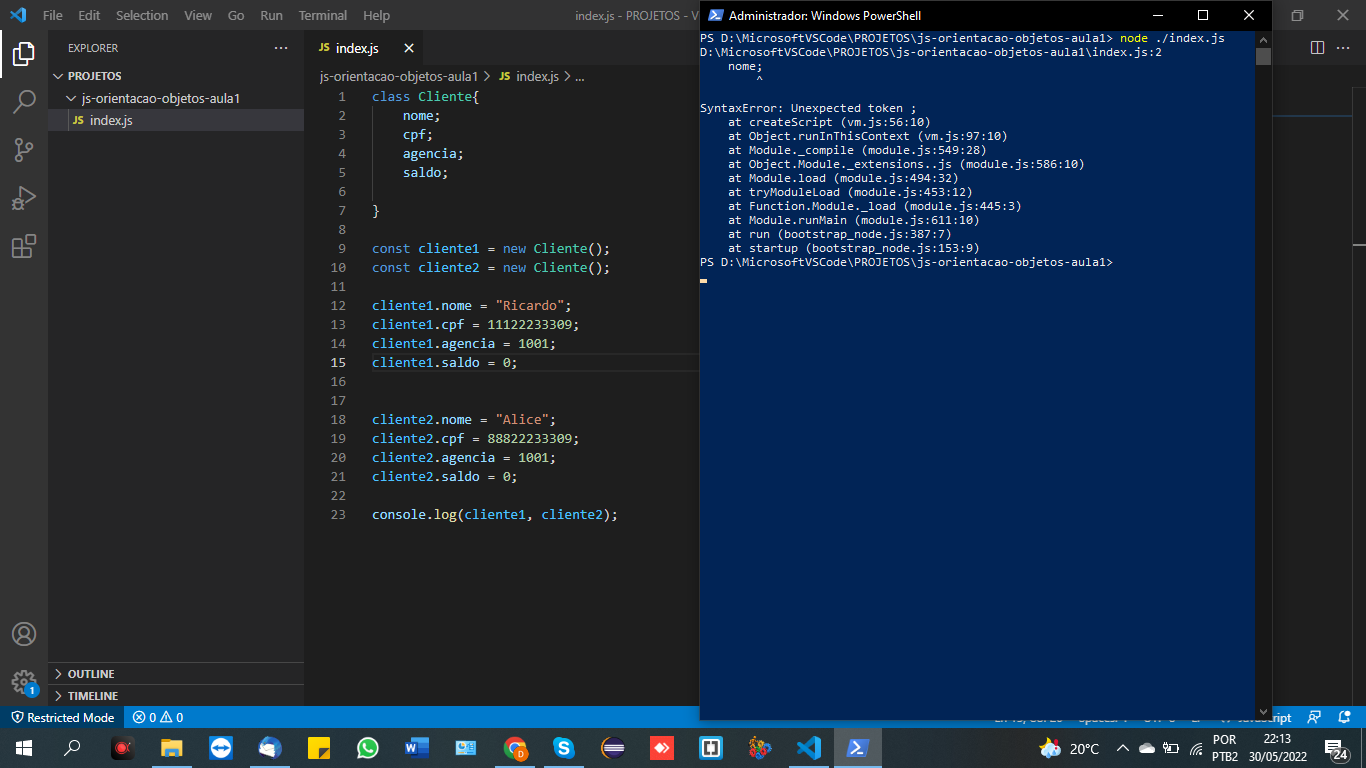
Task: Open Skype from taskbar
Action: [x=564, y=748]
